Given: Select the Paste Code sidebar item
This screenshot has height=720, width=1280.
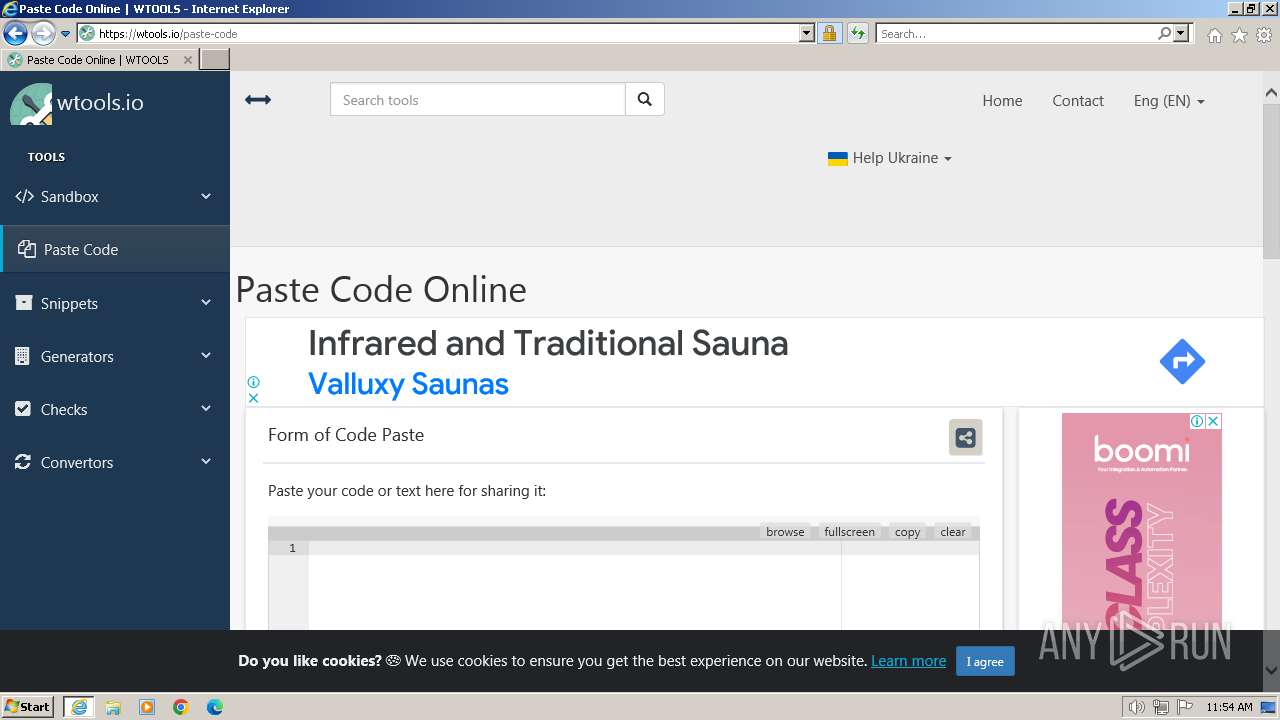Looking at the screenshot, I should click(x=115, y=249).
